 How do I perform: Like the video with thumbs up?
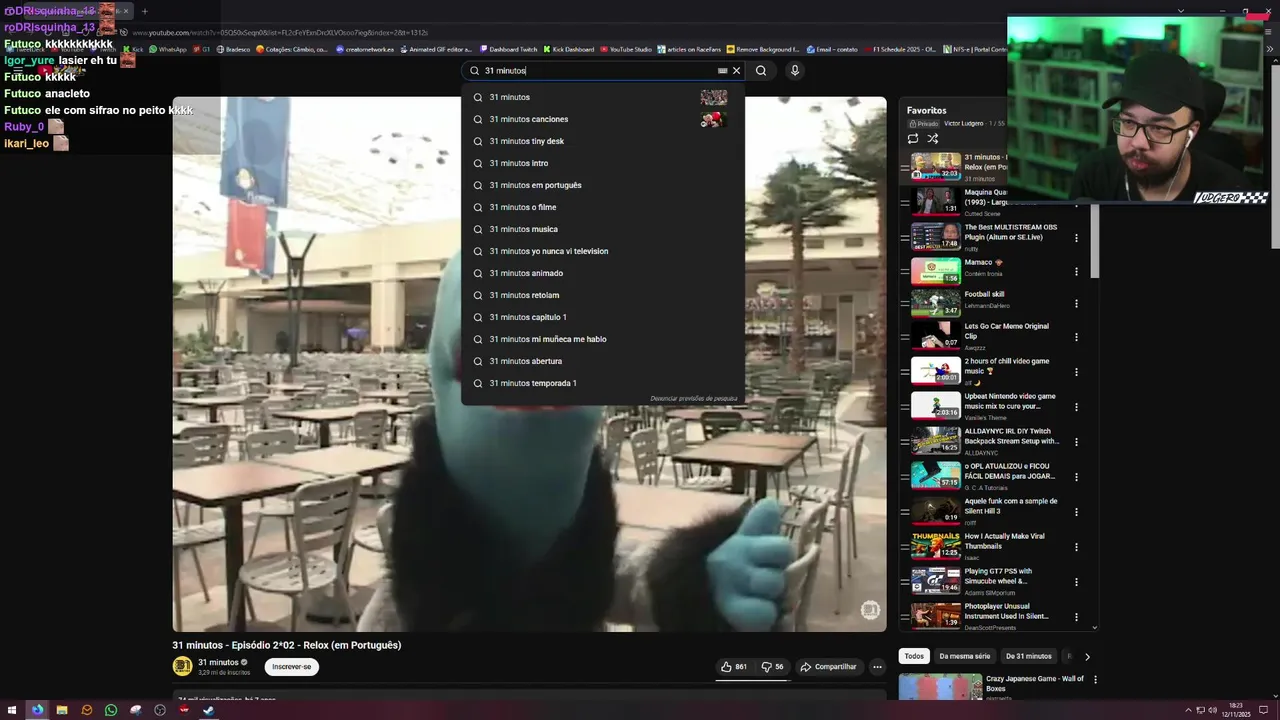(x=734, y=667)
